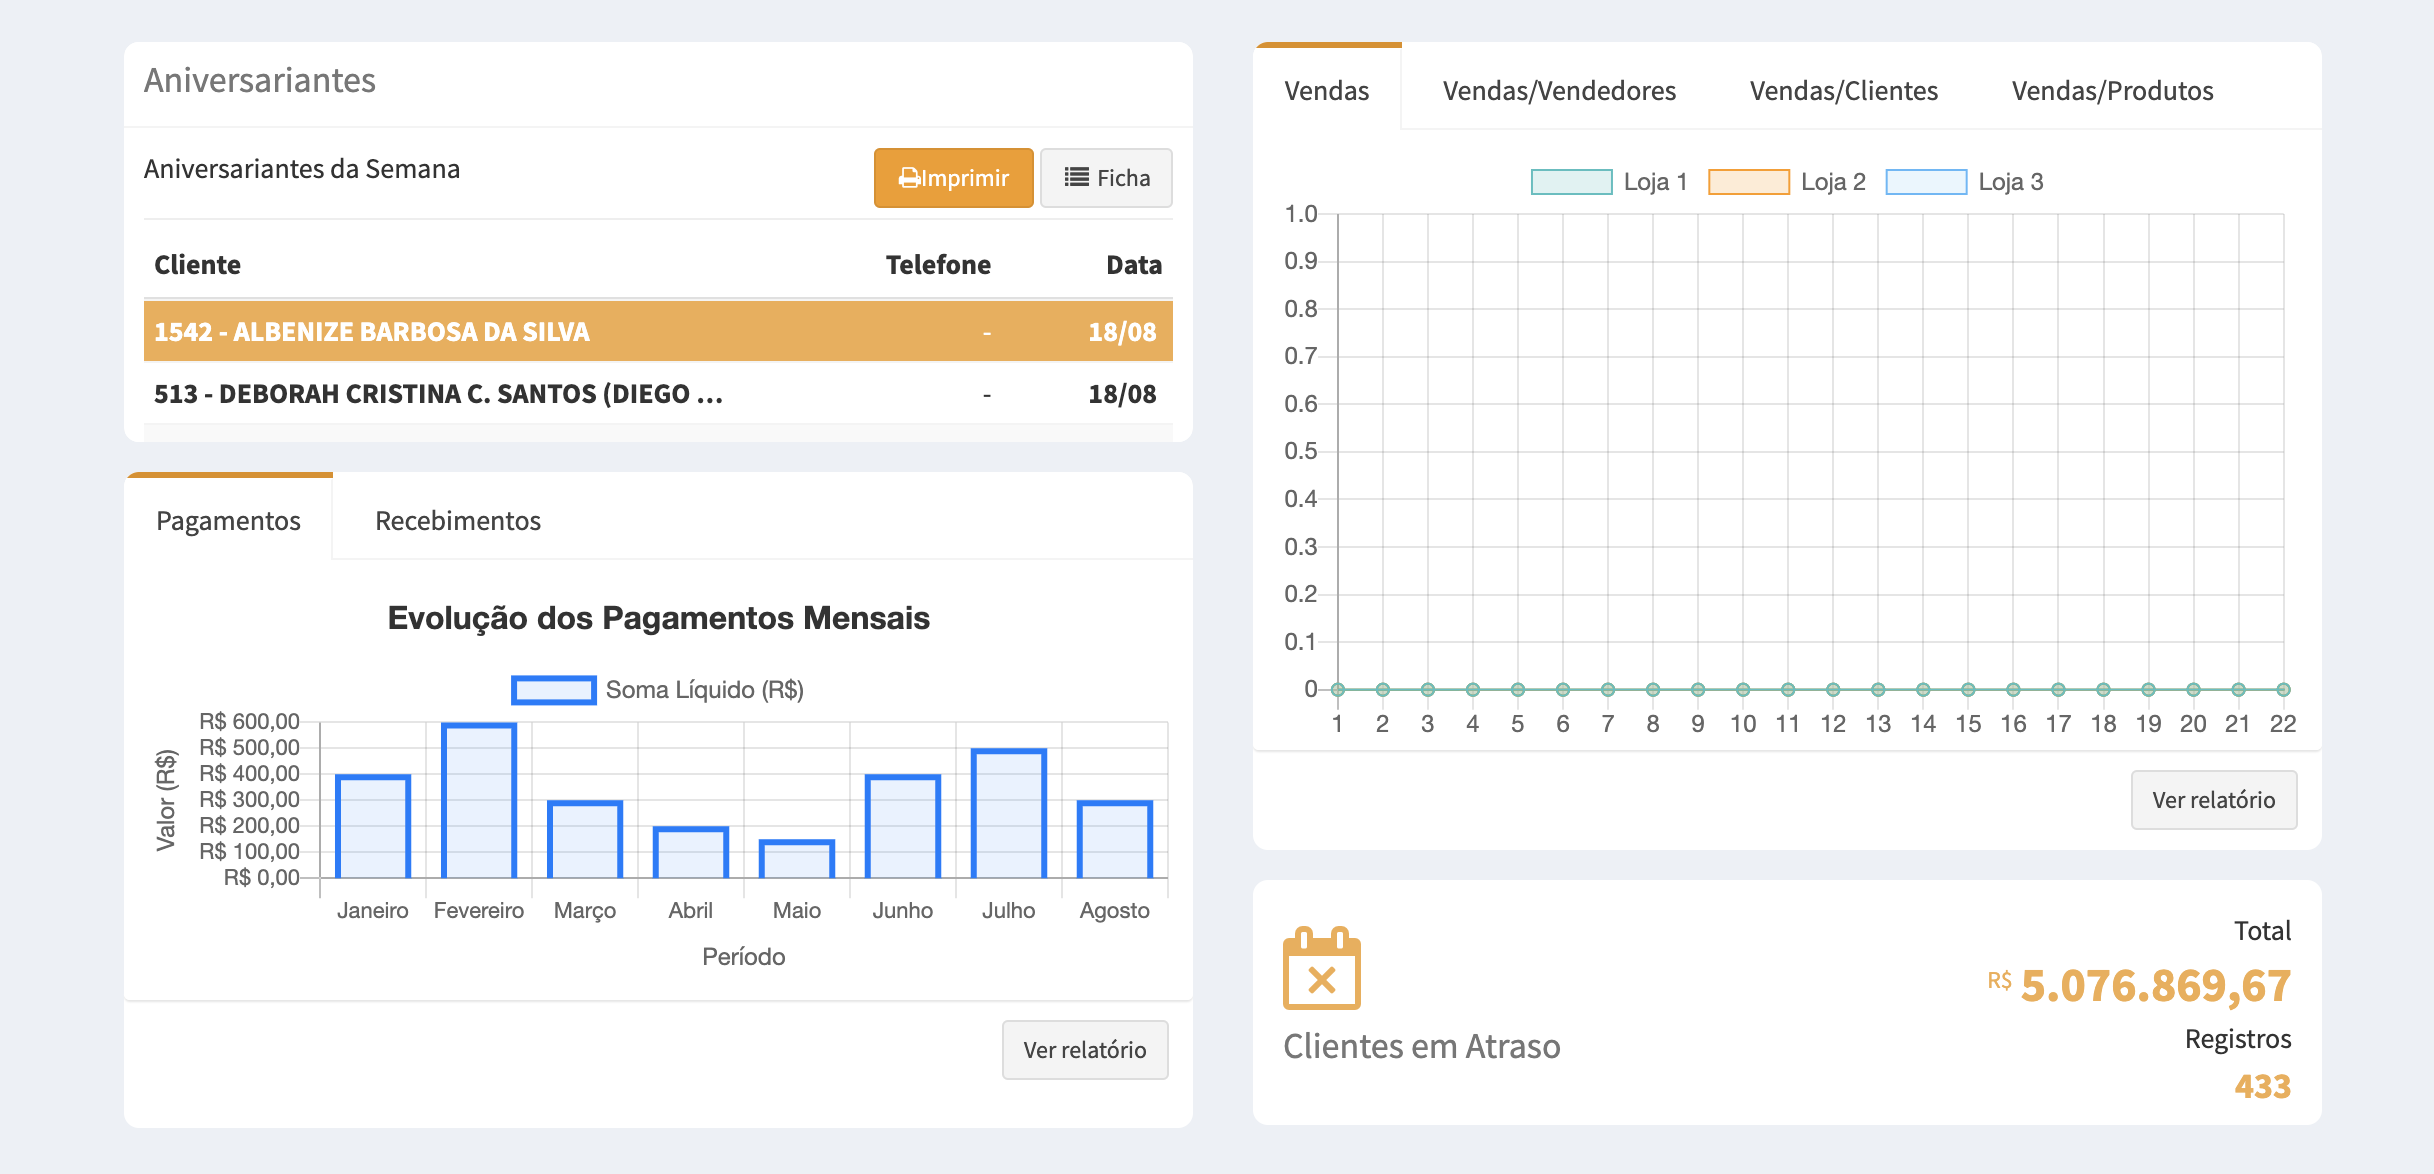Click Ver relatório under sales chart
The height and width of the screenshot is (1174, 2434).
pos(2213,800)
